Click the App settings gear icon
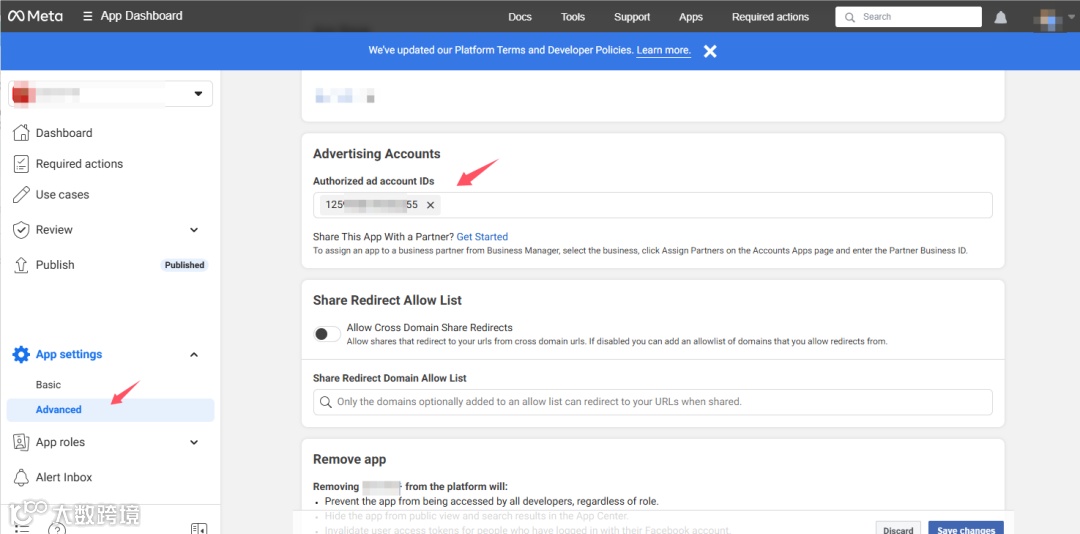1080x534 pixels. [x=21, y=355]
